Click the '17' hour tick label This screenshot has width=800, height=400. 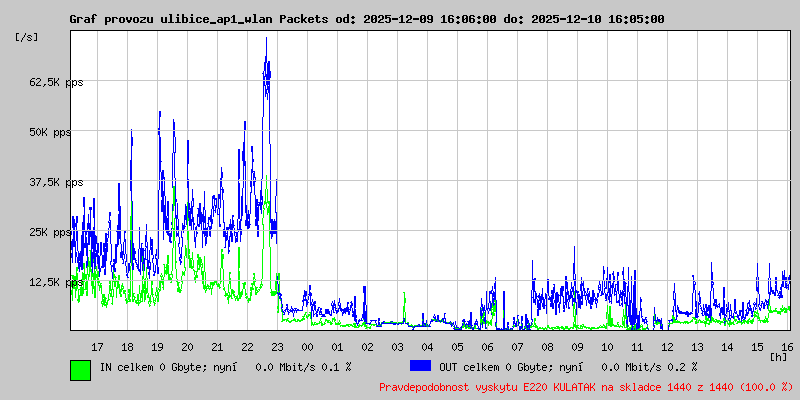pos(97,347)
